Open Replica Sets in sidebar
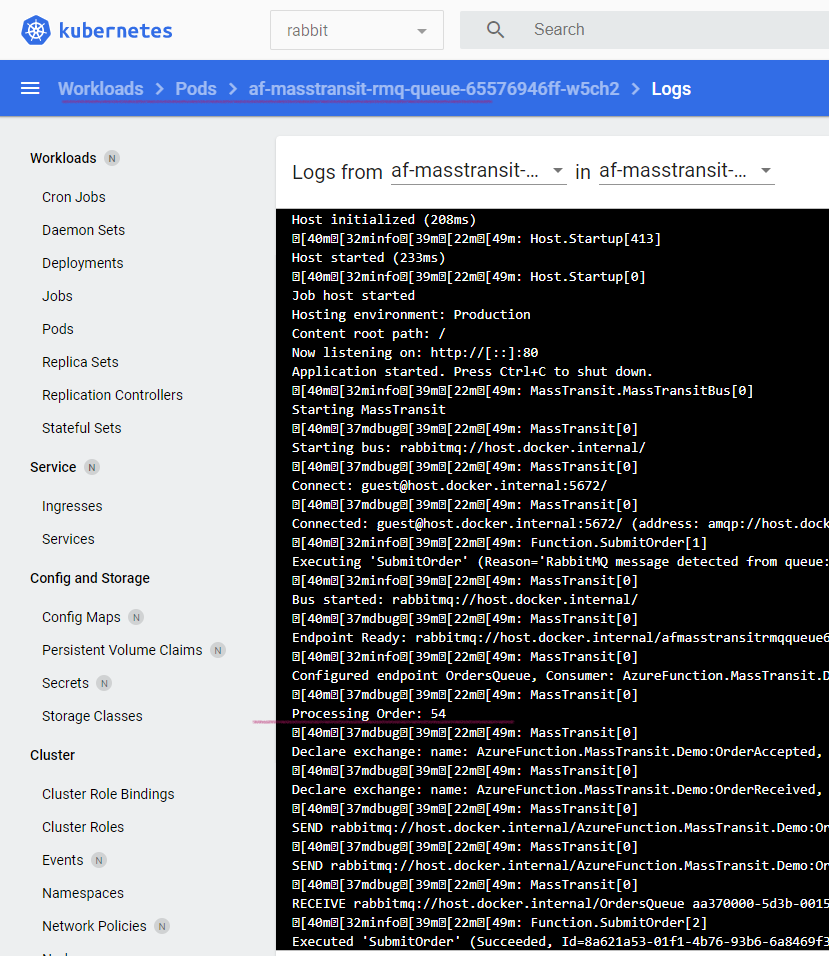 click(x=80, y=362)
